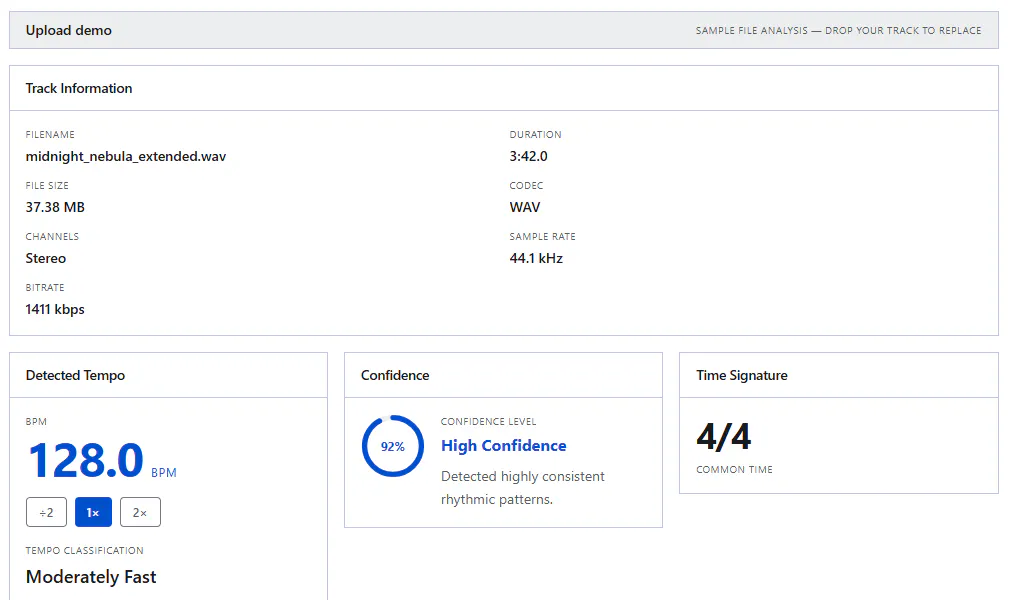This screenshot has width=1012, height=600.
Task: Click the bitrate value 1411 kbps
Action: (x=55, y=309)
